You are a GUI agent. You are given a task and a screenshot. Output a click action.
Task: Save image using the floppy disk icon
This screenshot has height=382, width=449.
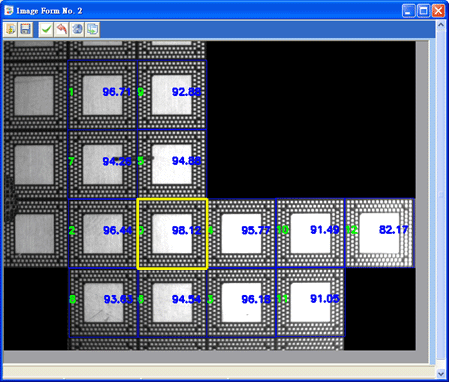coord(25,29)
